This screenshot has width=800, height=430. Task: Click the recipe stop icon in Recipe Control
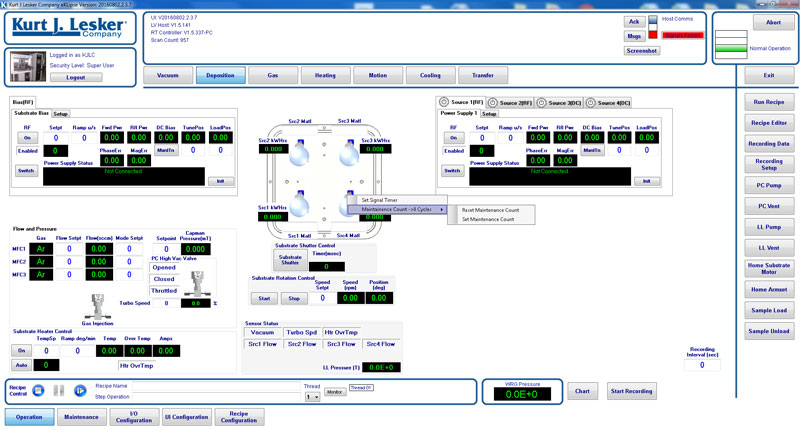pos(38,391)
